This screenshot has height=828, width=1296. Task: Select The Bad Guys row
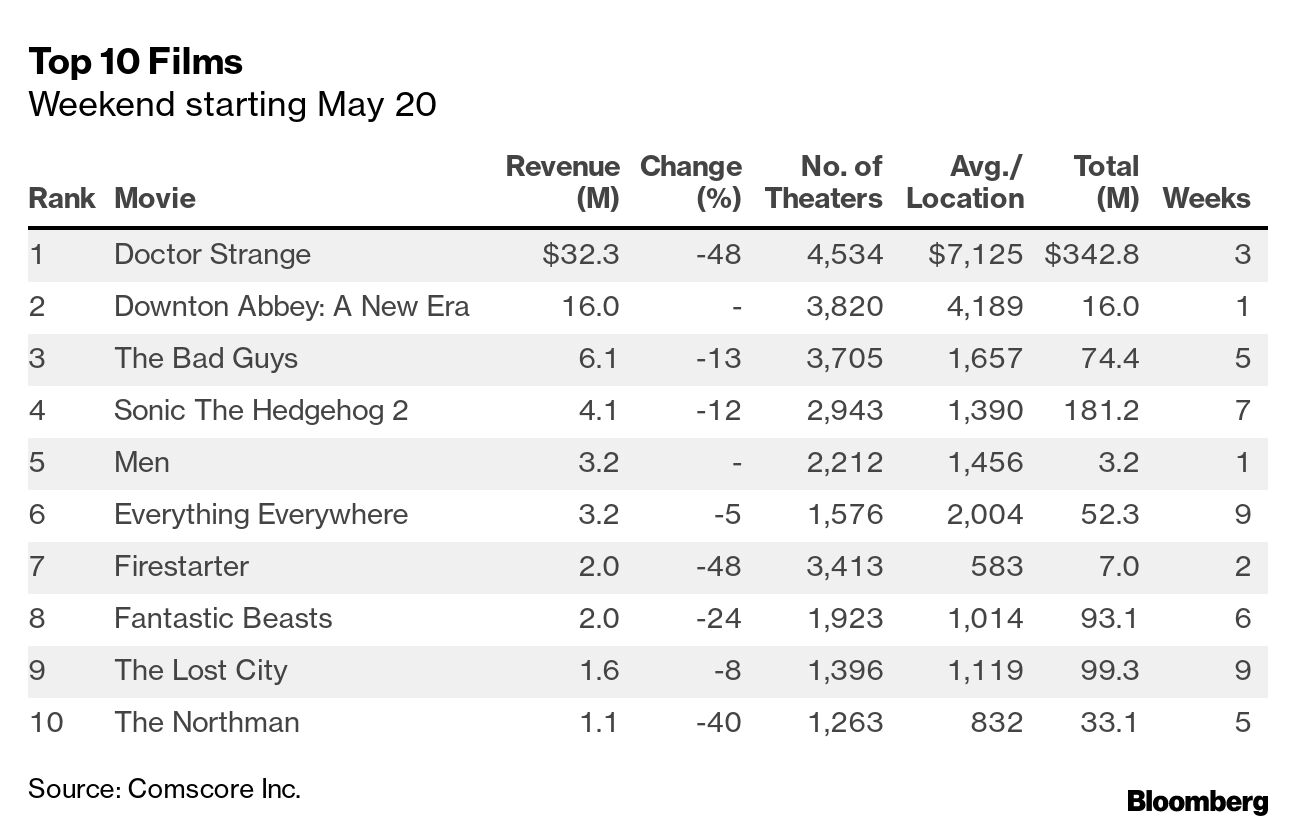(x=206, y=358)
